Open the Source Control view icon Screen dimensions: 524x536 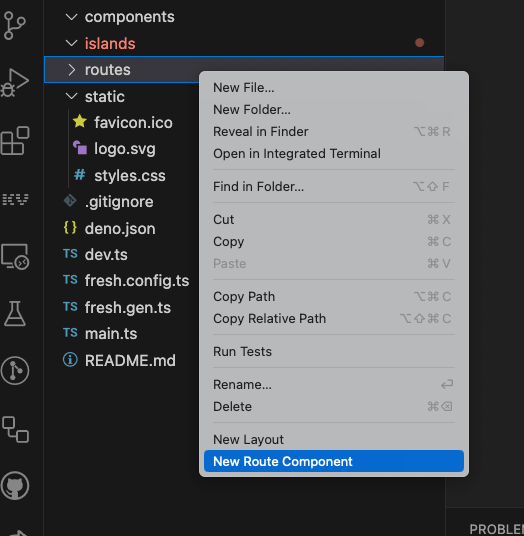(x=15, y=25)
